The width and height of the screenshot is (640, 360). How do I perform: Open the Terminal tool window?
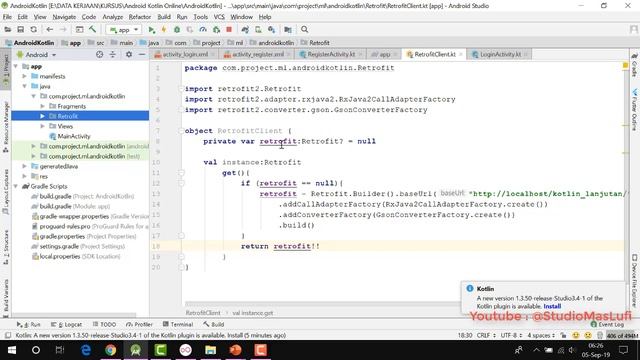pos(178,324)
